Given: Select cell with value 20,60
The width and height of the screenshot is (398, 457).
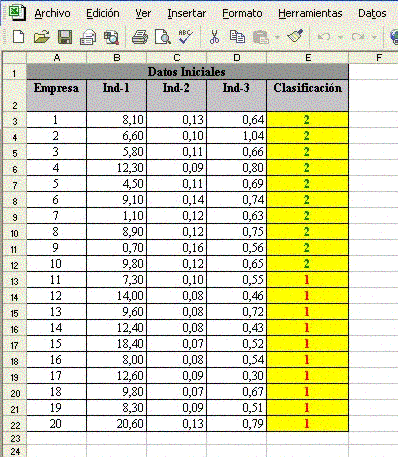Looking at the screenshot, I should coord(116,424).
